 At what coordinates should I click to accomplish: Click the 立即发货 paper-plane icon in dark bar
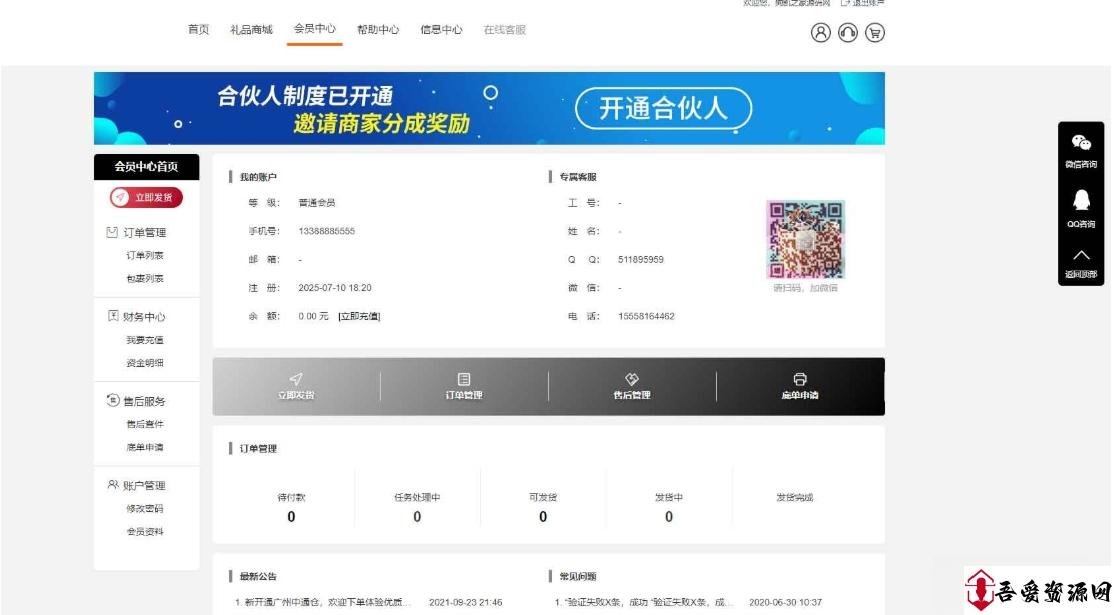[x=296, y=379]
